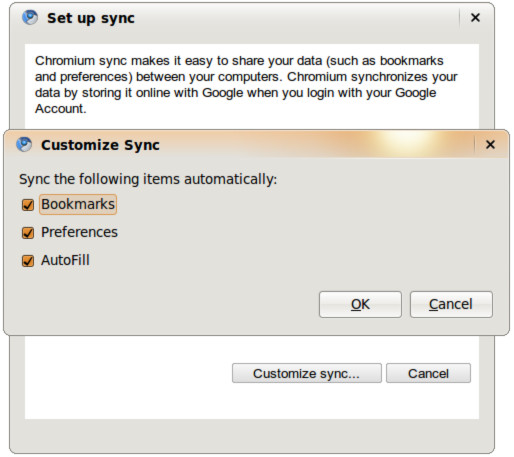Close the Set up sync window

tap(475, 17)
